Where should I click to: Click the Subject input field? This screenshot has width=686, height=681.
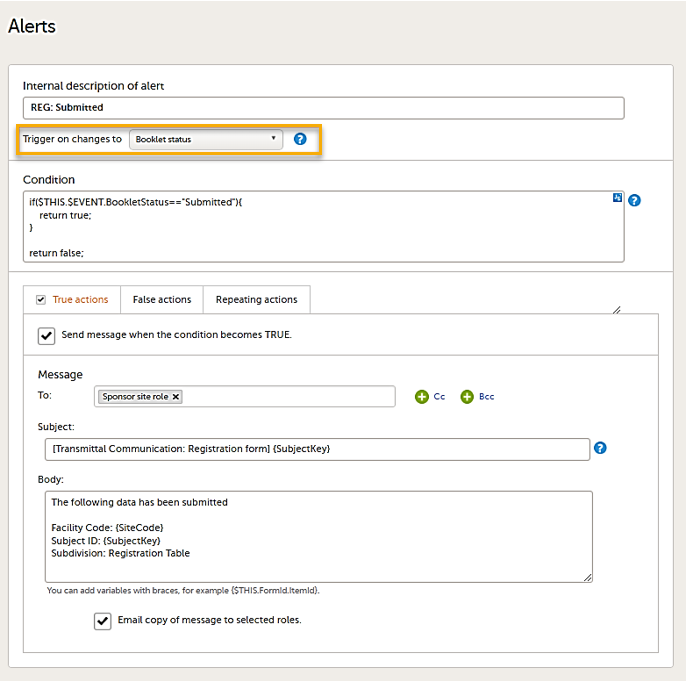pyautogui.click(x=317, y=449)
